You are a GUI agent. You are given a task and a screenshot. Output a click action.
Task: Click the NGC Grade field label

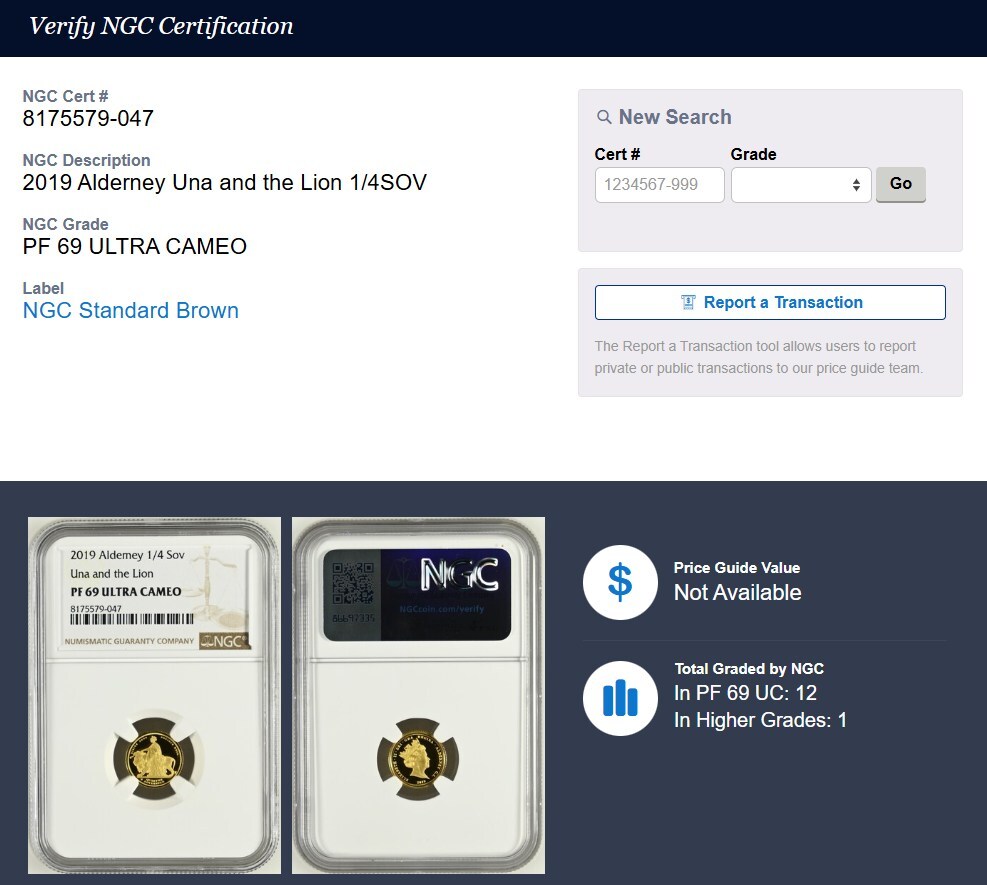pyautogui.click(x=65, y=224)
